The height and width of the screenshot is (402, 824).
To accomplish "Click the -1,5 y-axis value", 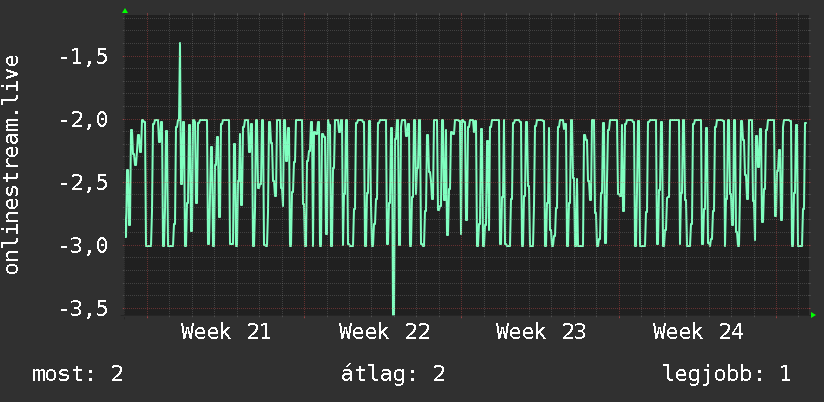I will tap(84, 57).
